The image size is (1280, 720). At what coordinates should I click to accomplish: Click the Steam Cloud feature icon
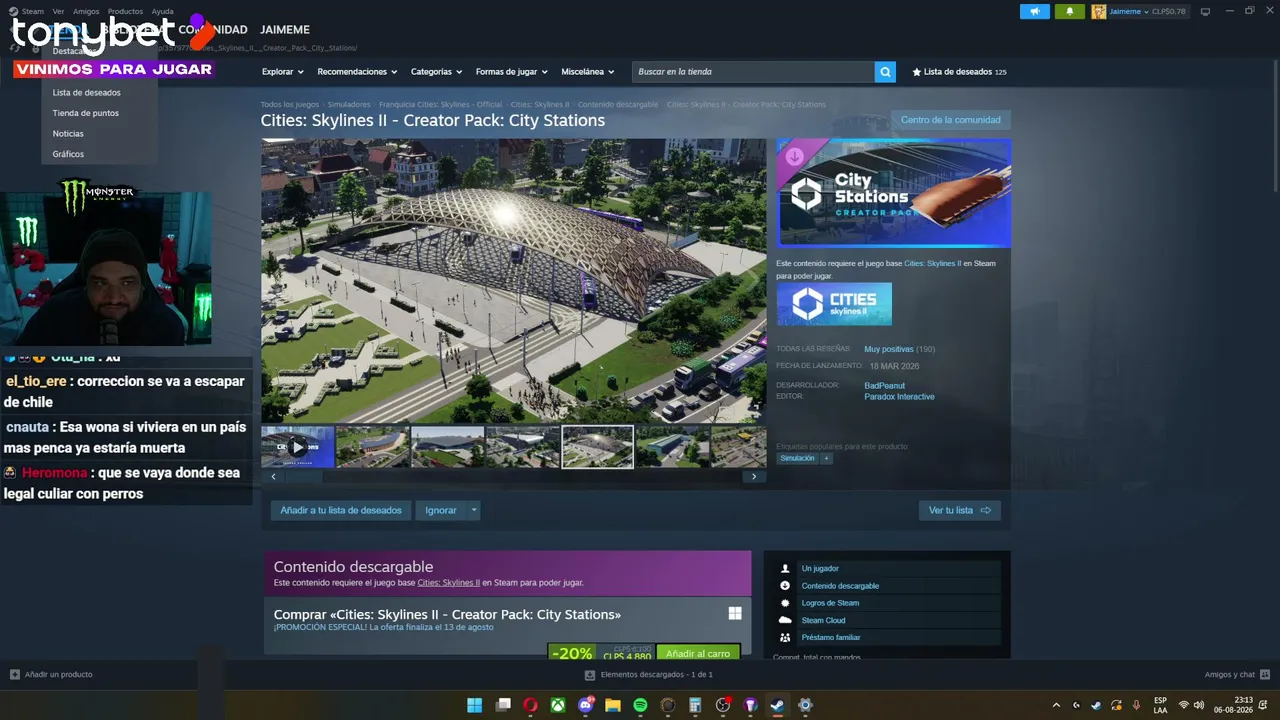click(x=785, y=620)
